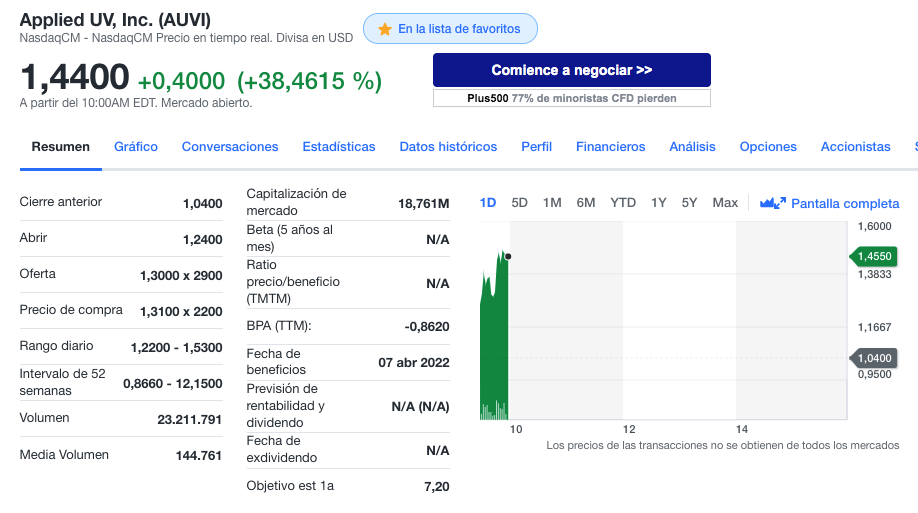
Task: Go to Opciones tab
Action: click(768, 147)
